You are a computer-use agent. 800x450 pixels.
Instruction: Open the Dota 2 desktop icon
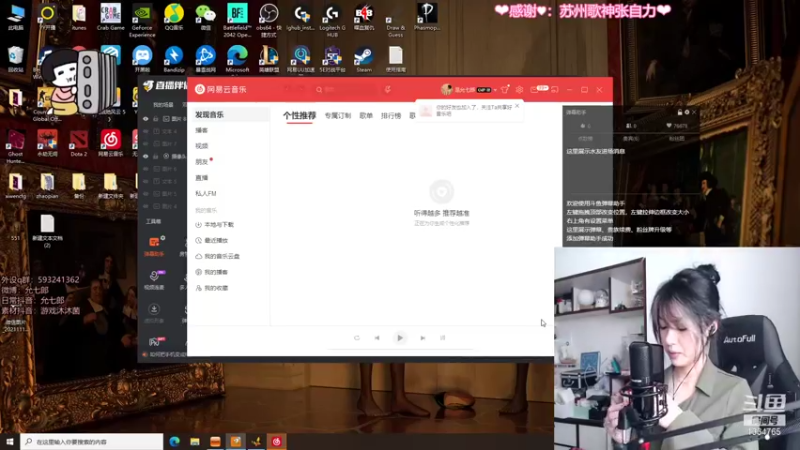coord(79,143)
